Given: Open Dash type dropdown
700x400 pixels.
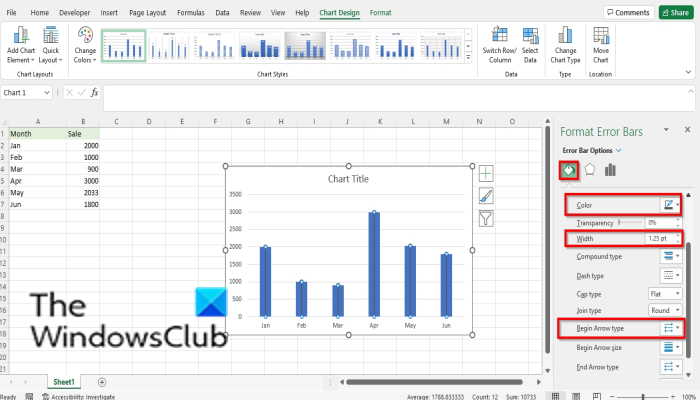Looking at the screenshot, I should click(x=671, y=275).
